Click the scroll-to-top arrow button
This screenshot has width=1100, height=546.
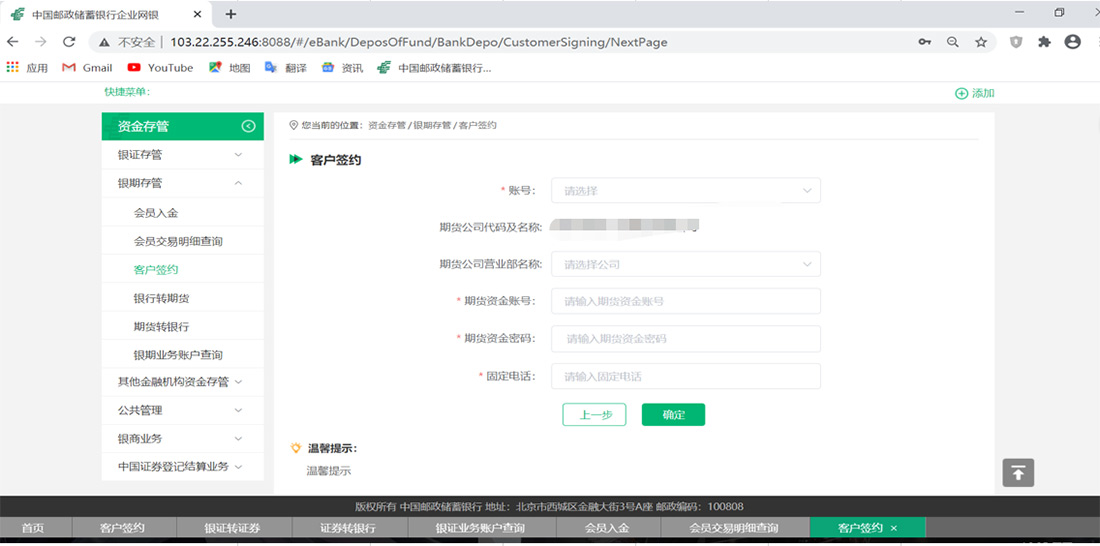coord(1018,473)
